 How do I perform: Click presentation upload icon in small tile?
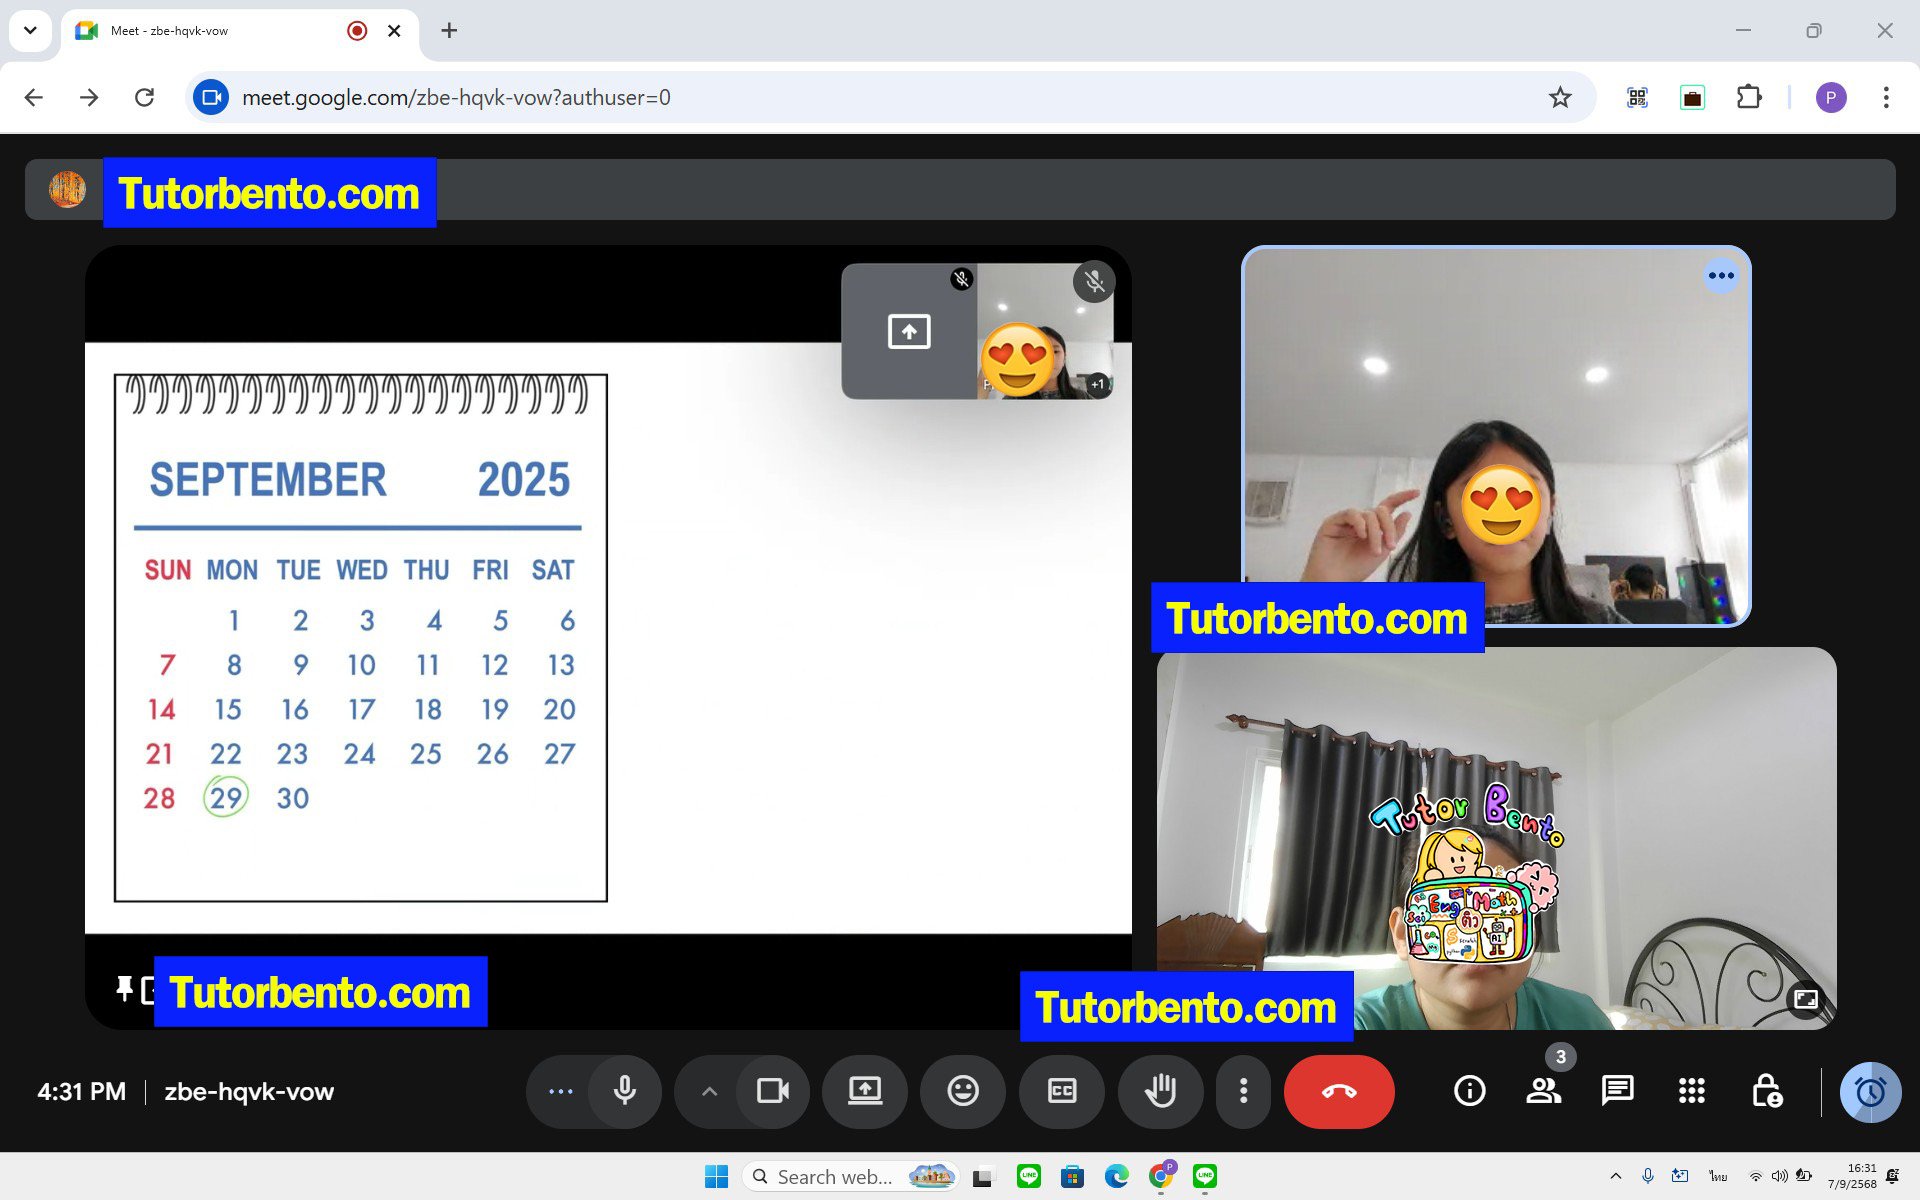pyautogui.click(x=909, y=331)
